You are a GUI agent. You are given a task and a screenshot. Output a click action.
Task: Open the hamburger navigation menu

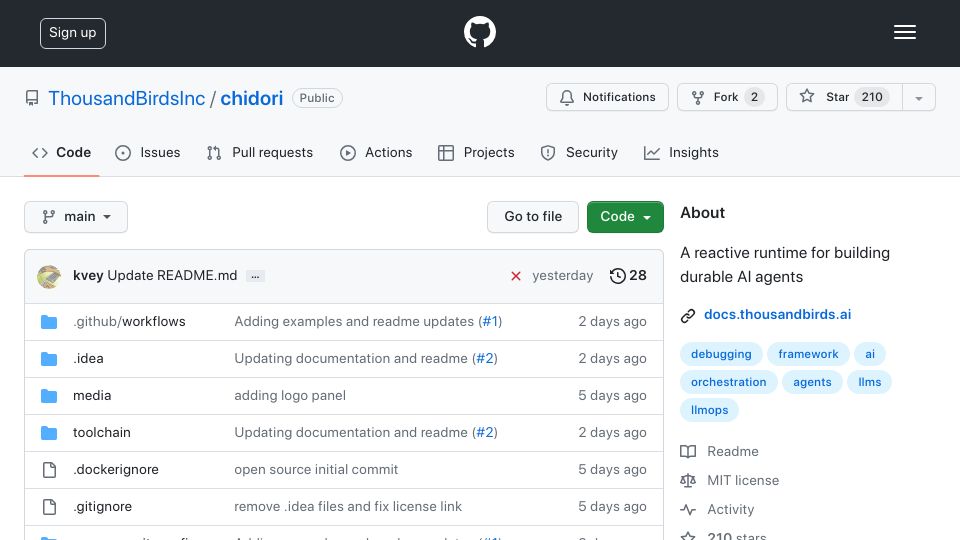(904, 32)
